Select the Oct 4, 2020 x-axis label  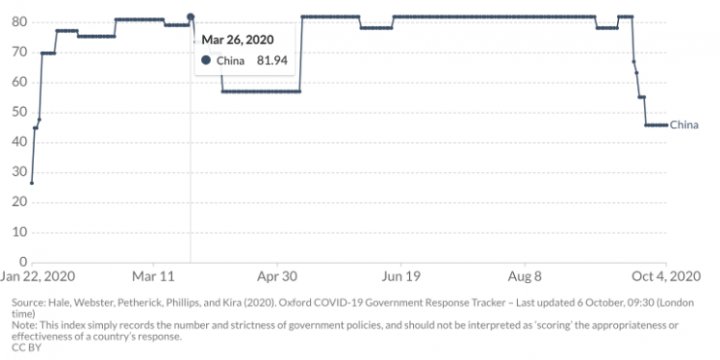[666, 276]
